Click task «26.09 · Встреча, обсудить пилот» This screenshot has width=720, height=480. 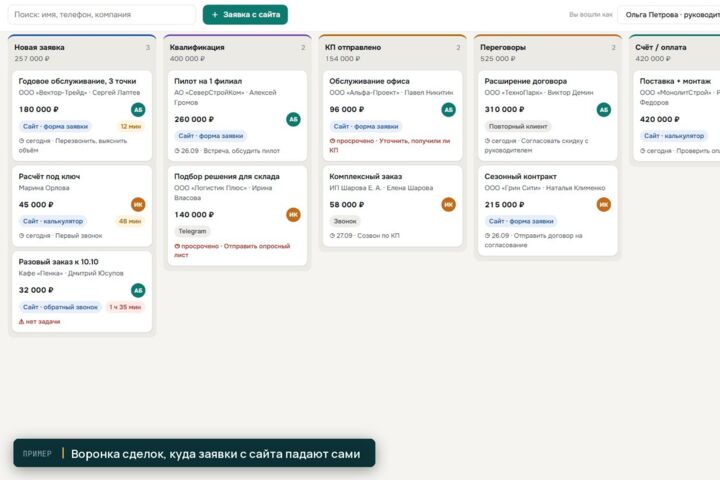tap(227, 151)
